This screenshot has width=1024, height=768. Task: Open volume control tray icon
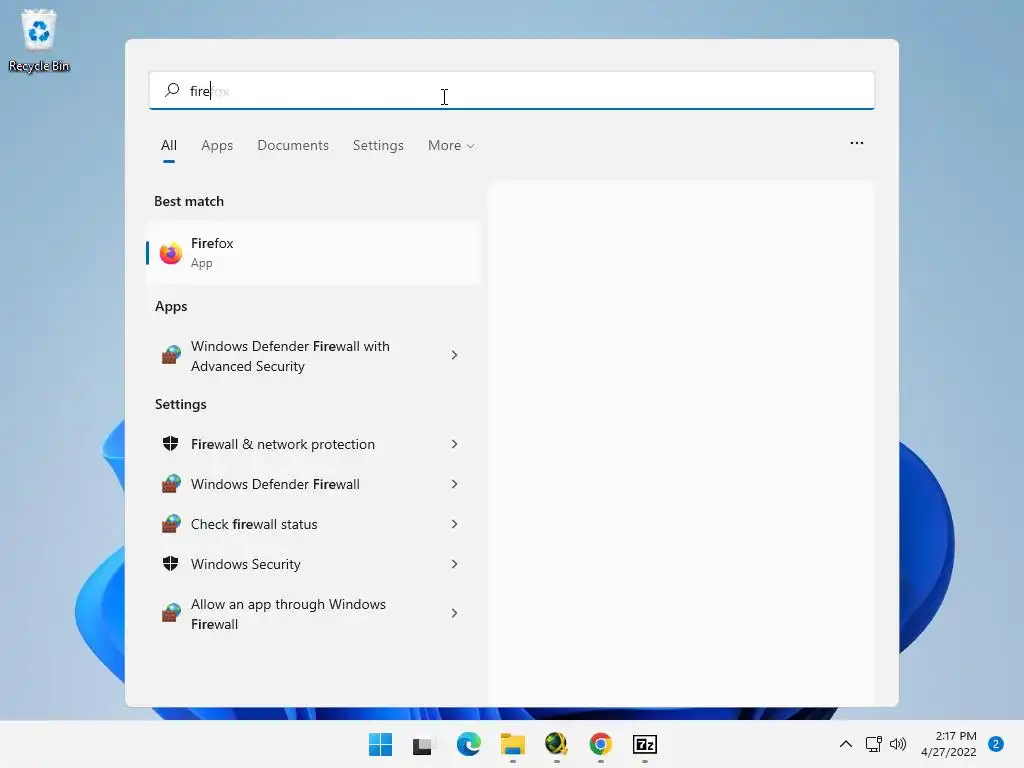click(898, 744)
